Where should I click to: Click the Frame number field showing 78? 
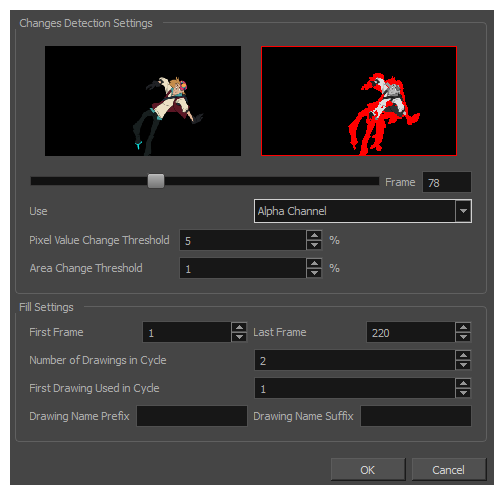[x=447, y=182]
